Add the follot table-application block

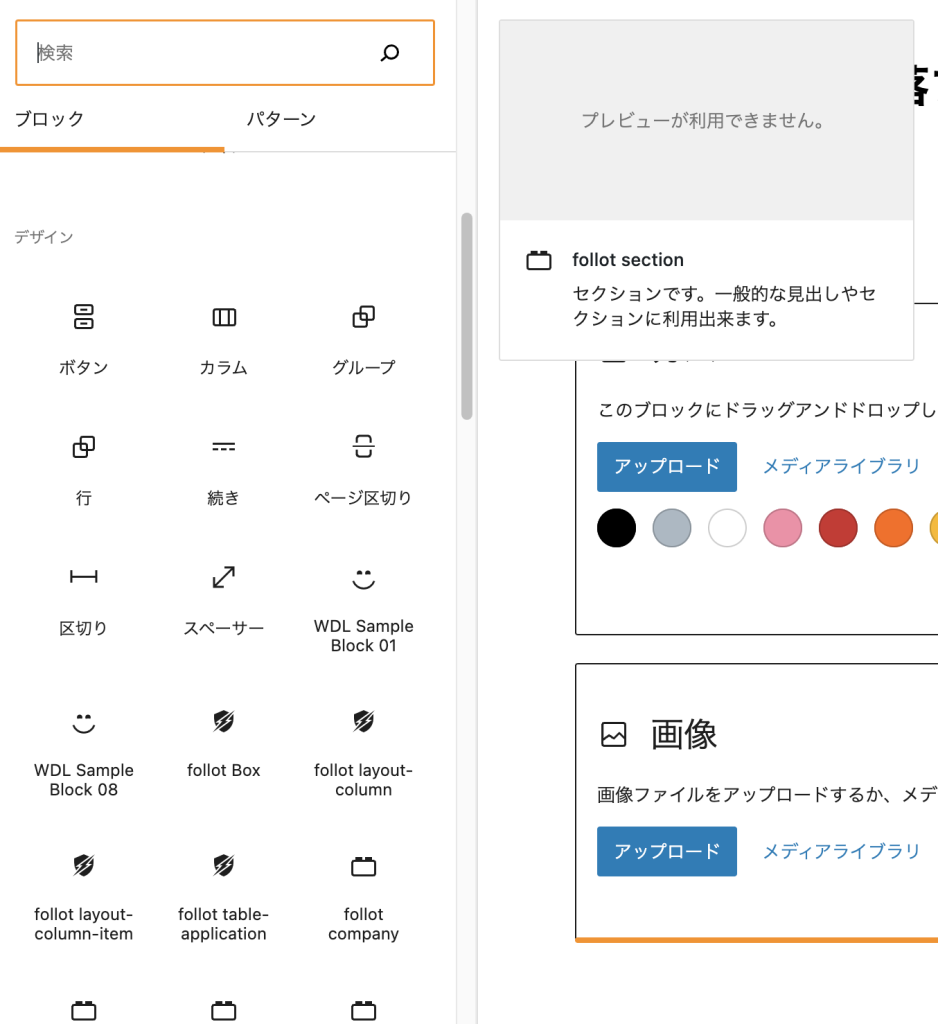point(224,897)
